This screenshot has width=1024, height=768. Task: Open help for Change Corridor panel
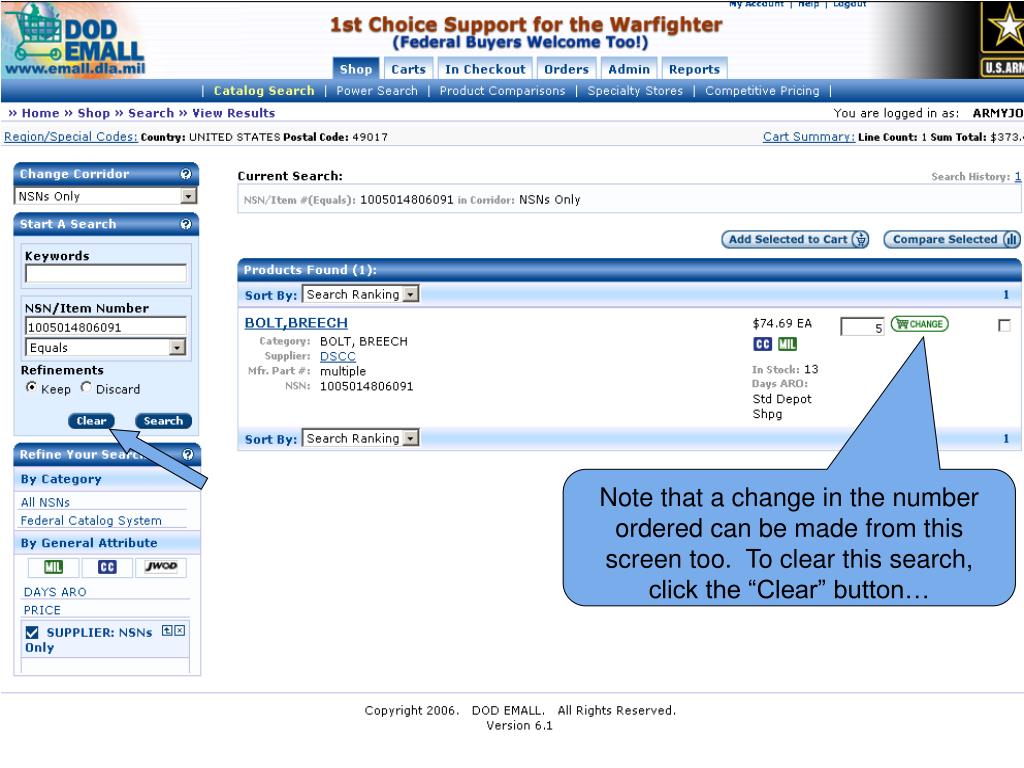click(186, 174)
